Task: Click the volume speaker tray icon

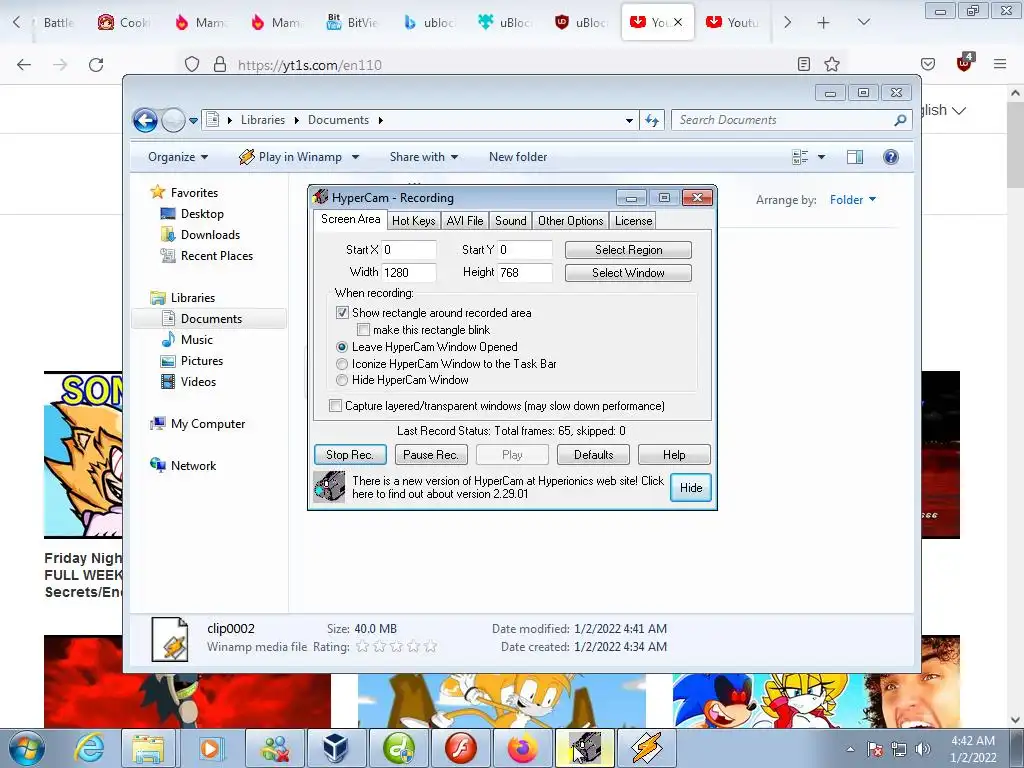Action: (923, 749)
